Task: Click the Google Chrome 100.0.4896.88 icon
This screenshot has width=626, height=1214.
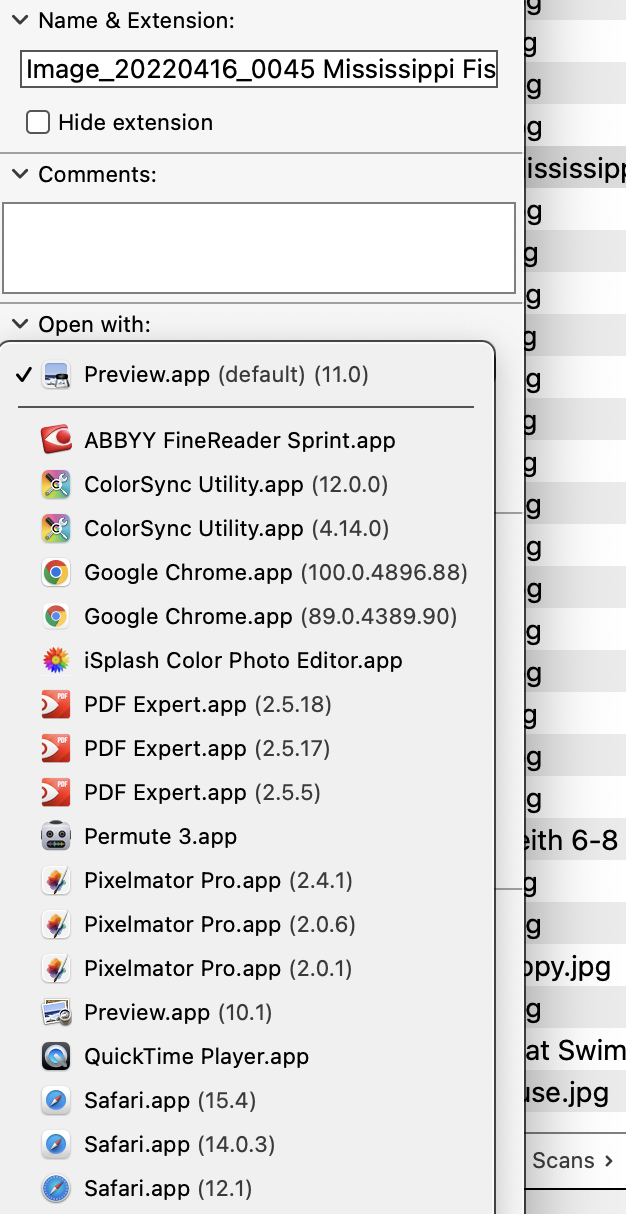Action: point(56,572)
